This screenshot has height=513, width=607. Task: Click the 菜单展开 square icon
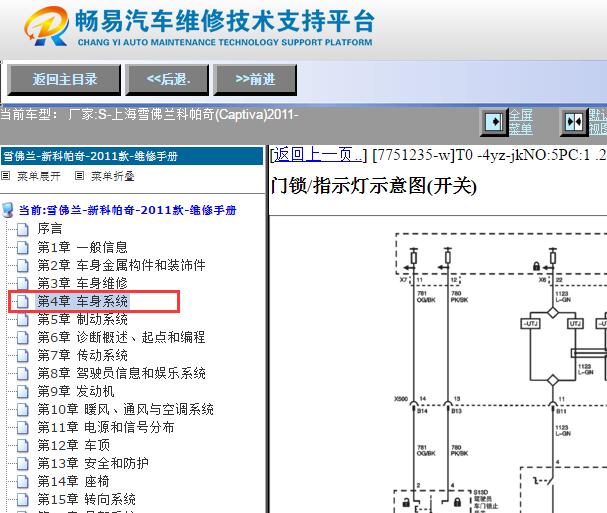(x=5, y=176)
